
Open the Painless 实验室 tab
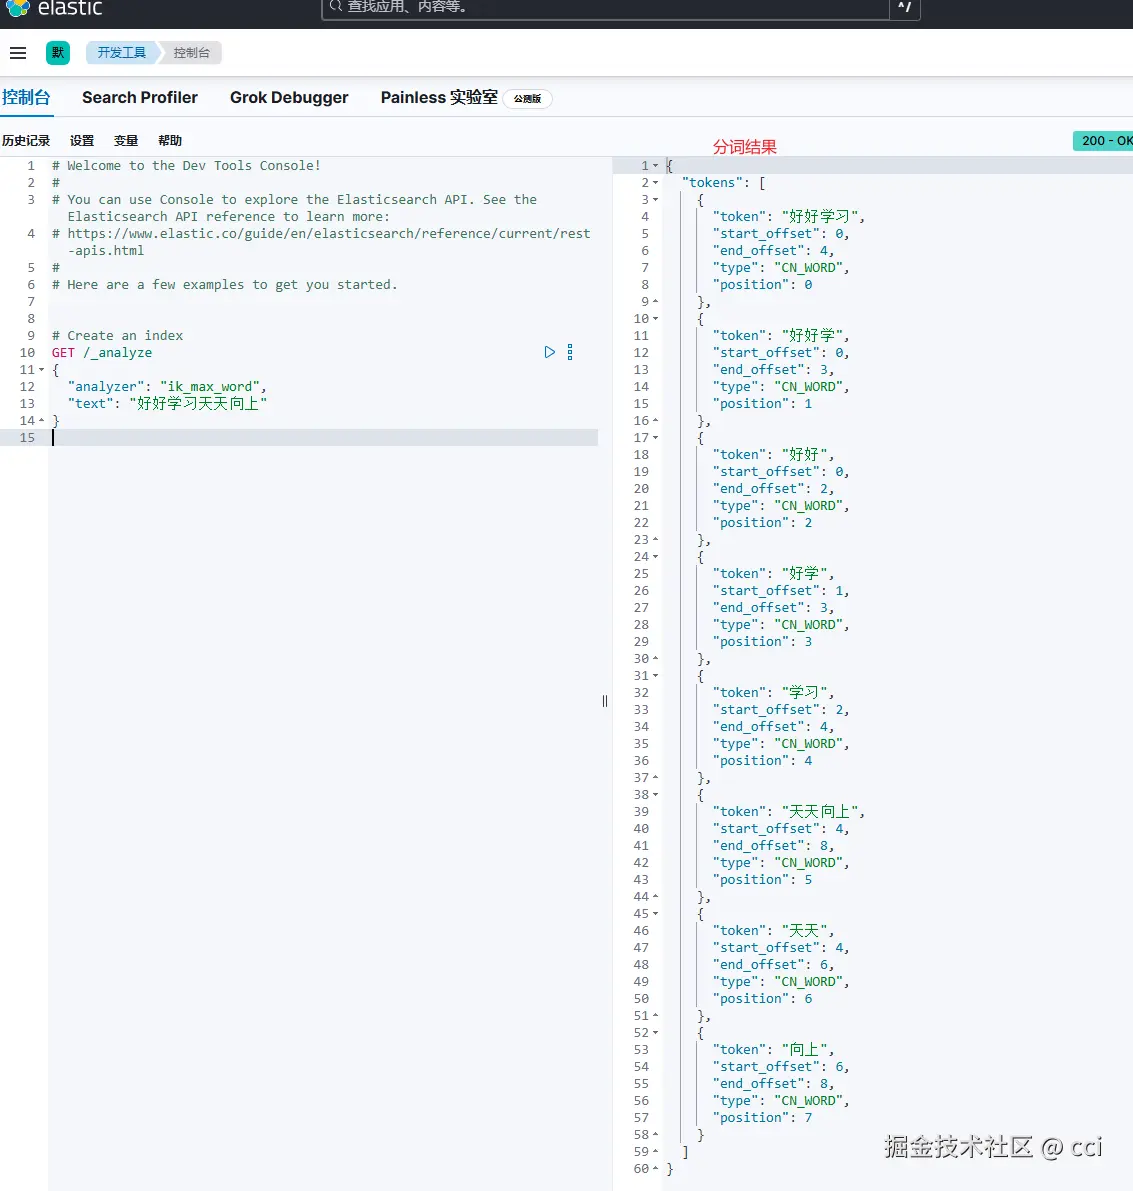coord(439,98)
